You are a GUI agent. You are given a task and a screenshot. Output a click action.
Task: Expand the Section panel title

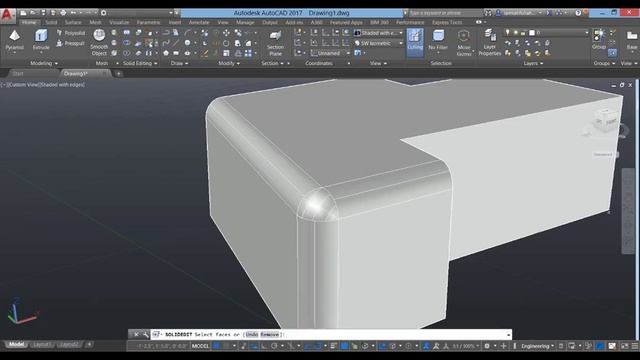click(x=272, y=63)
